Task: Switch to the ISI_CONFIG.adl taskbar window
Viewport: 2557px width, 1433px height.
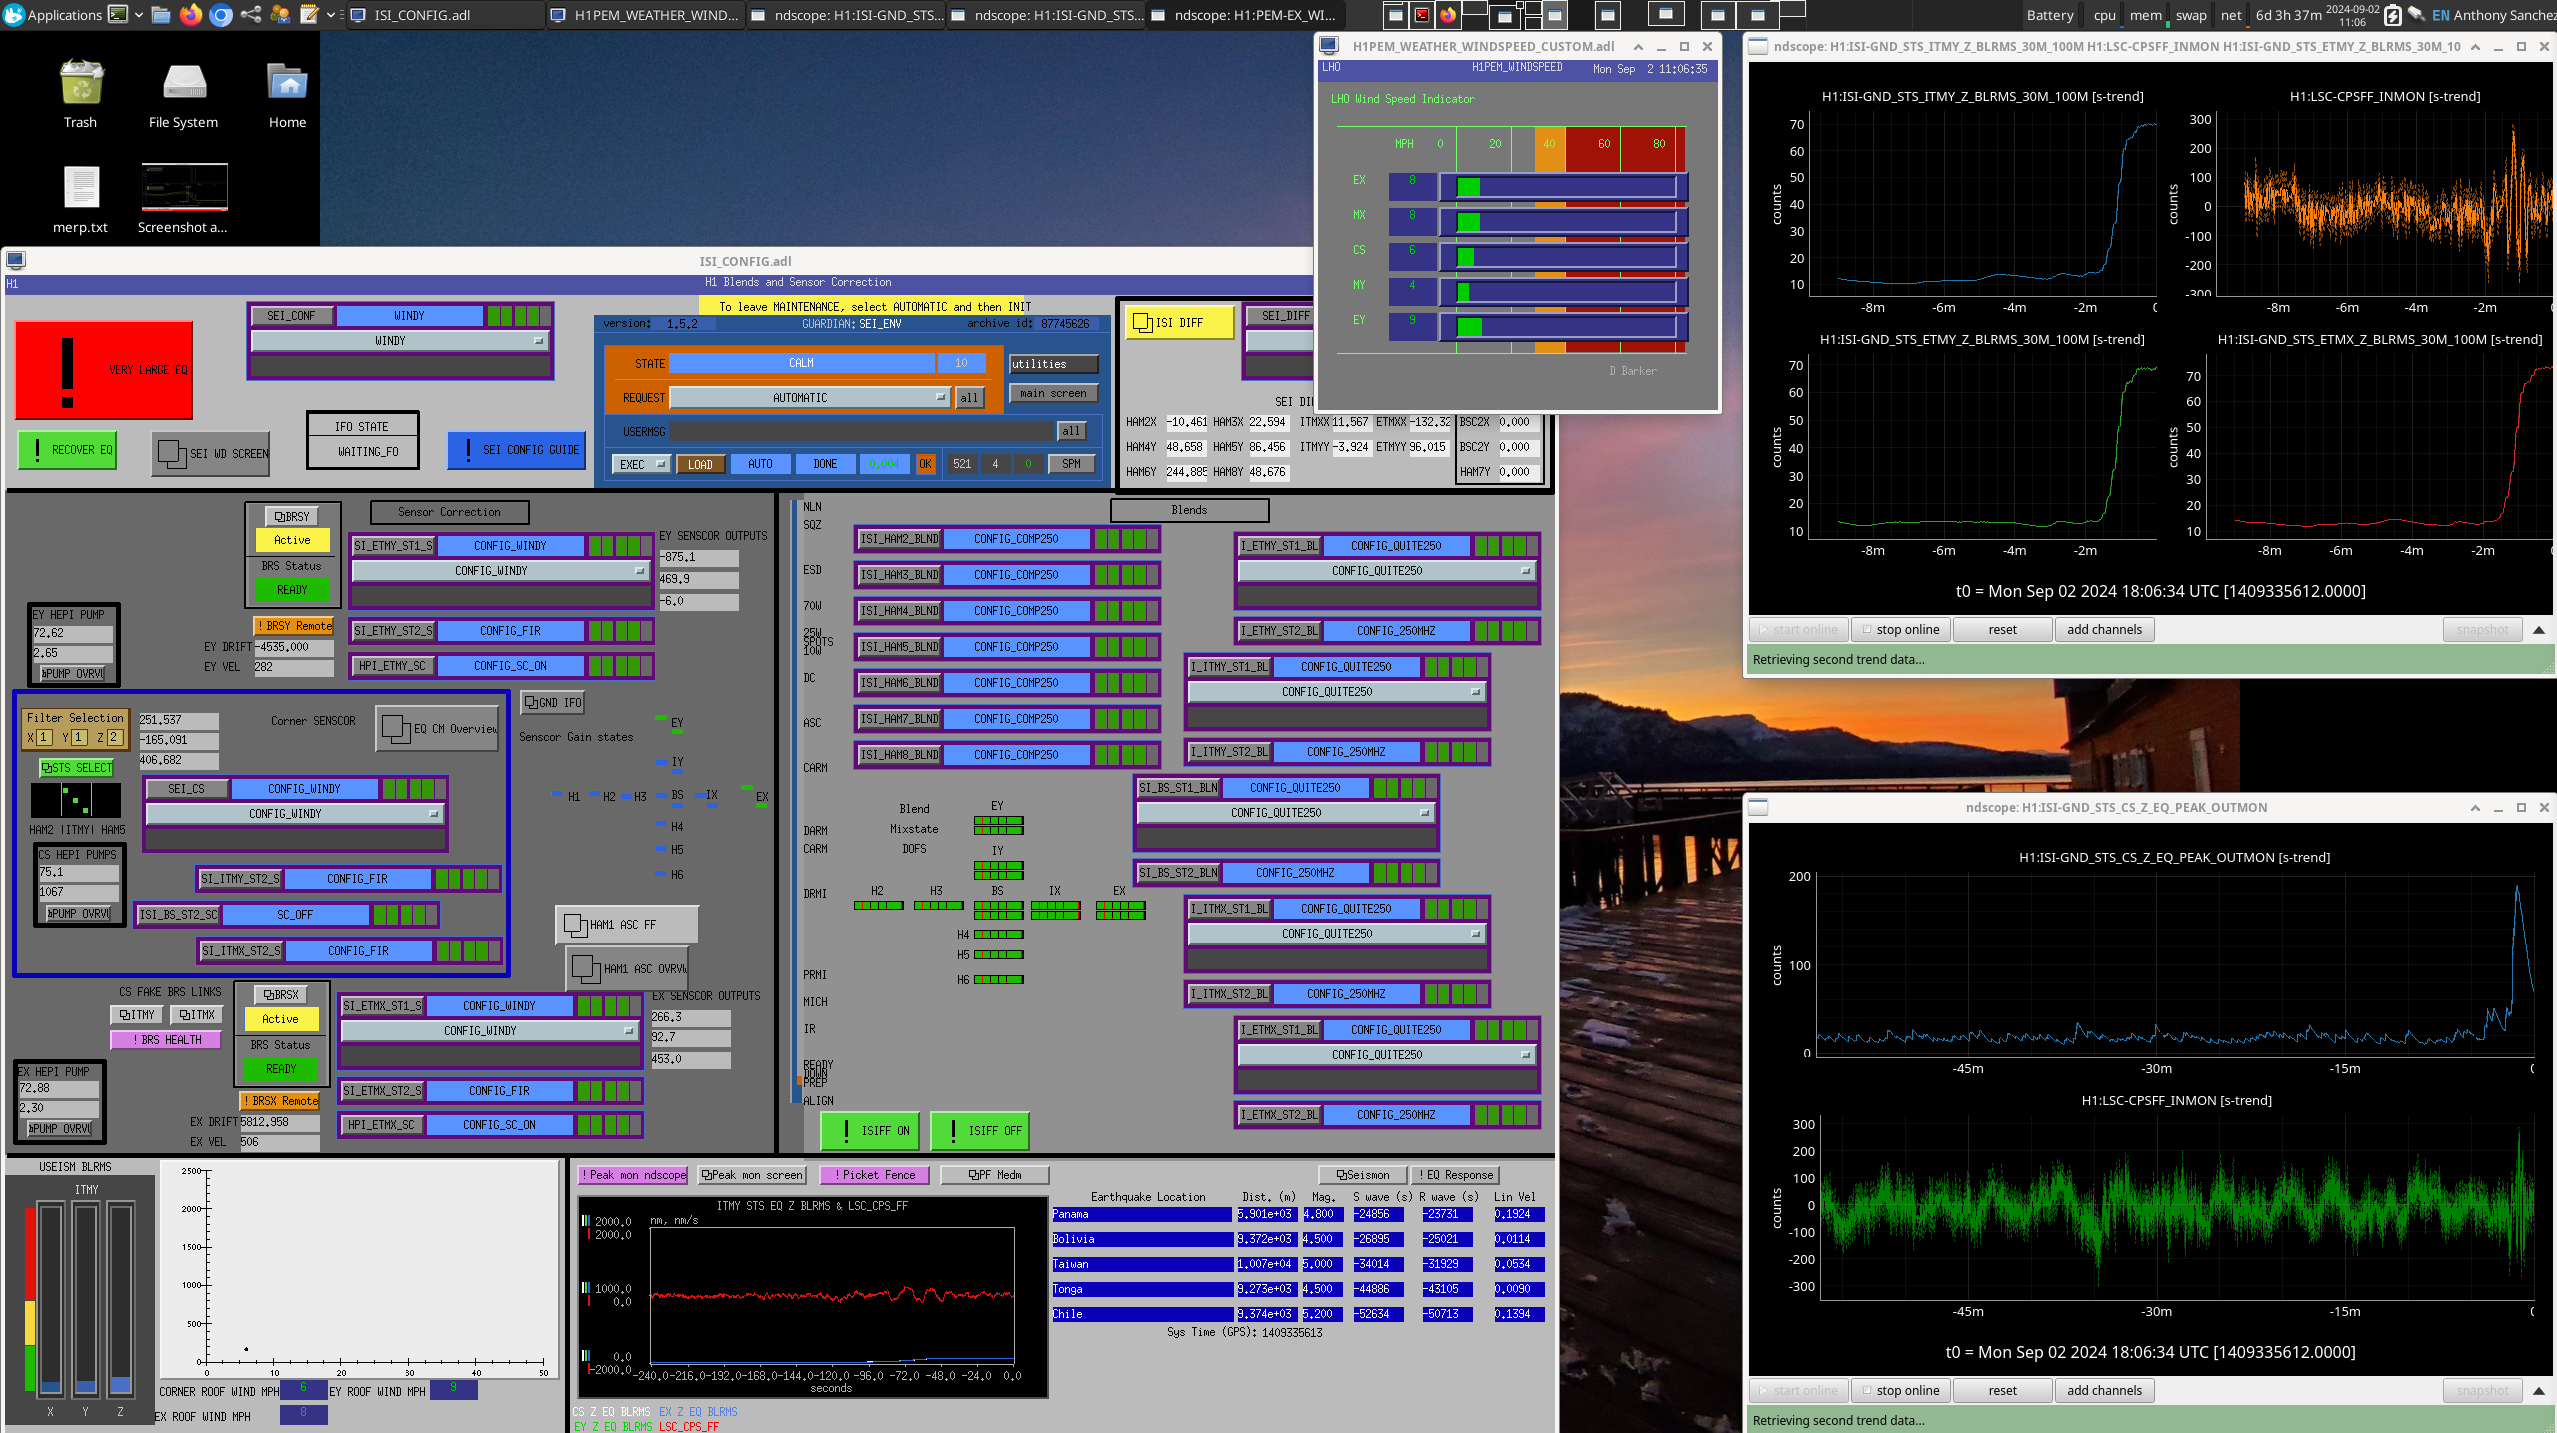Action: [x=445, y=14]
